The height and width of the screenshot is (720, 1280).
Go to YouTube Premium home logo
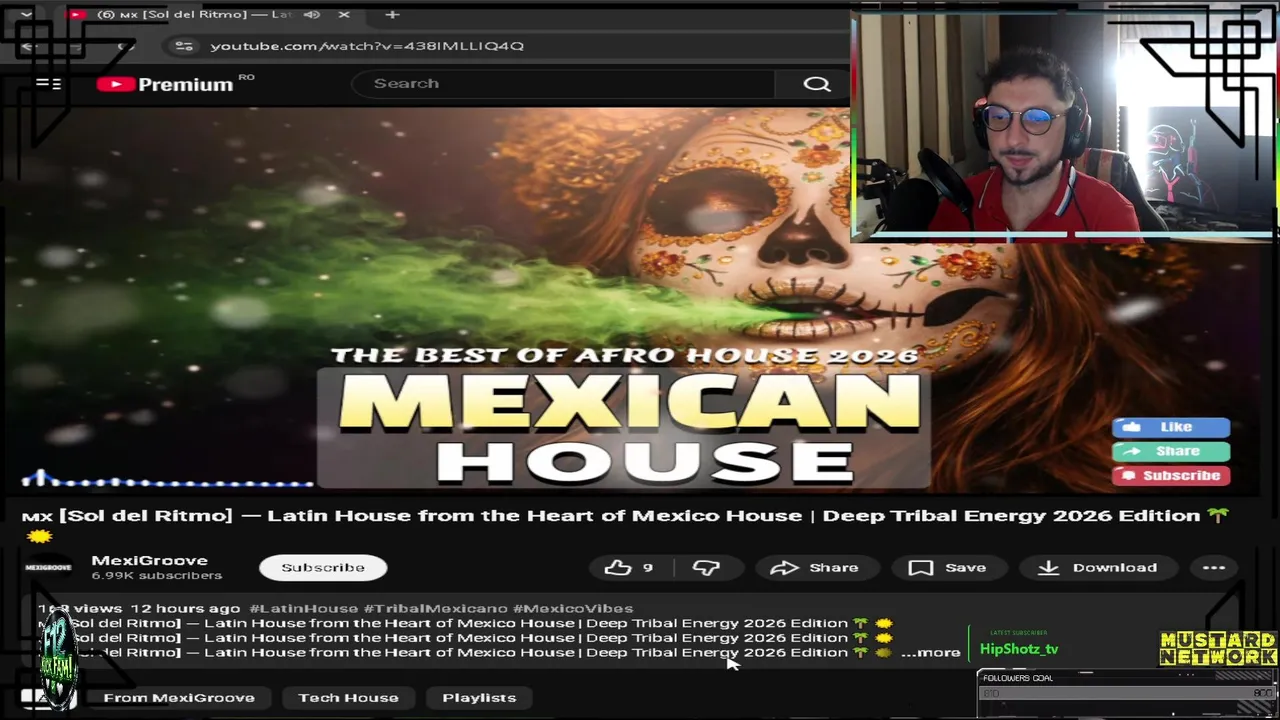coord(166,84)
